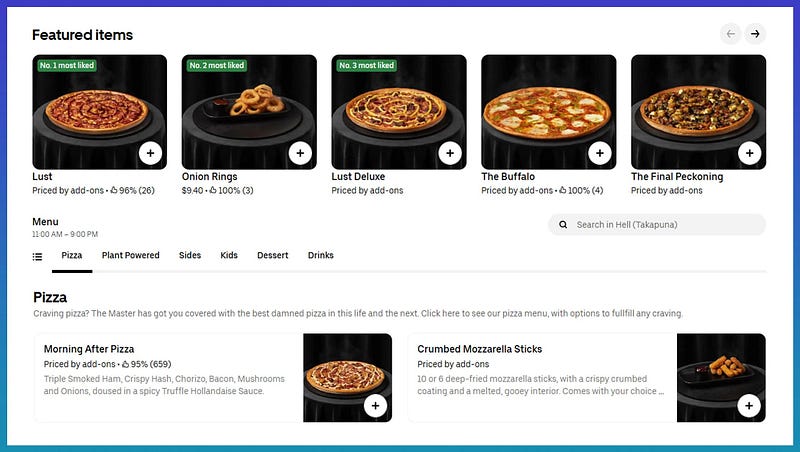This screenshot has height=452, width=800.
Task: Go to previous featured items left arrow
Action: coord(731,34)
